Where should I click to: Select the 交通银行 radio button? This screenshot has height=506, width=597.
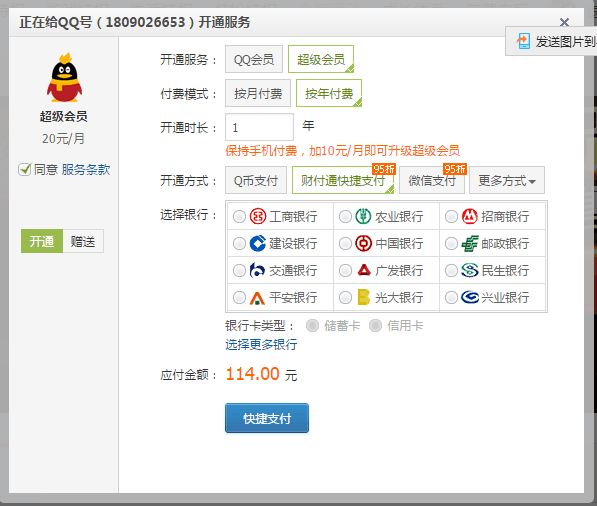click(x=239, y=271)
